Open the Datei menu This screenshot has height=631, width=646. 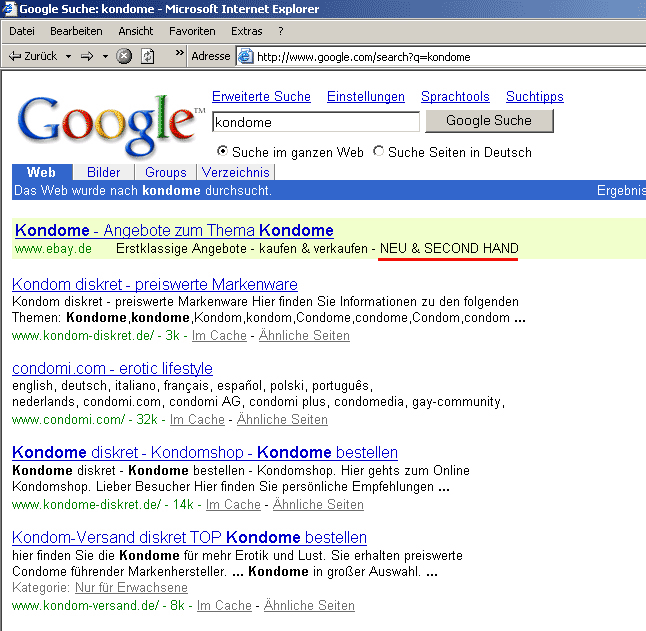point(22,31)
